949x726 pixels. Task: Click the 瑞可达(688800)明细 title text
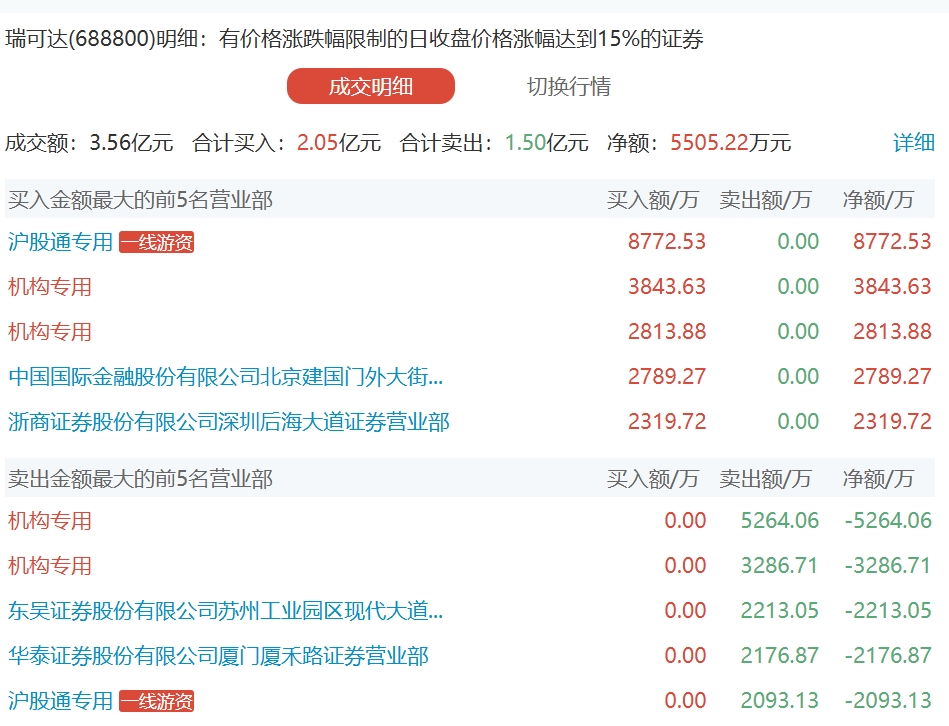(x=102, y=39)
